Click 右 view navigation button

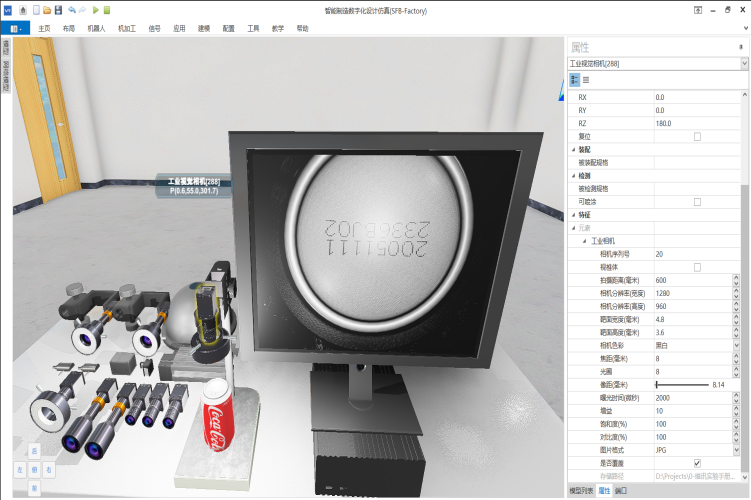click(49, 470)
